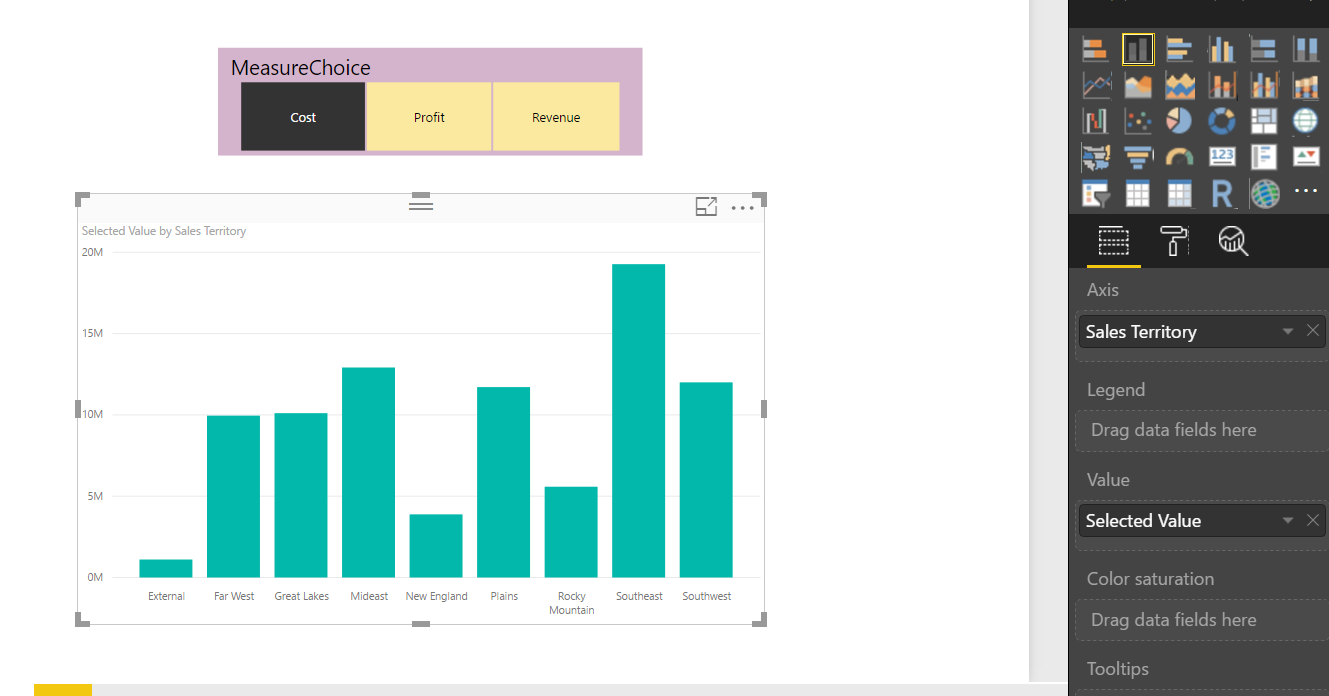This screenshot has height=696, width=1329.
Task: Remove Sales Territory from the Axis
Action: pyautogui.click(x=1312, y=331)
